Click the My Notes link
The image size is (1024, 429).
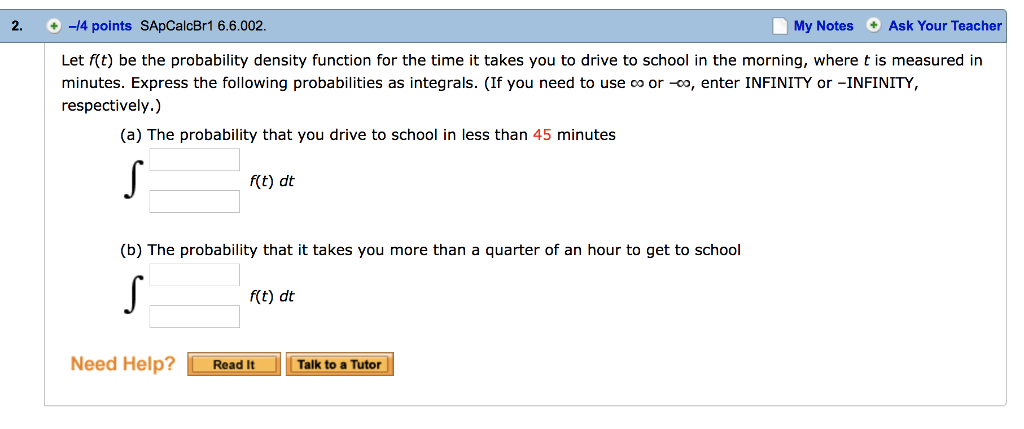point(824,26)
